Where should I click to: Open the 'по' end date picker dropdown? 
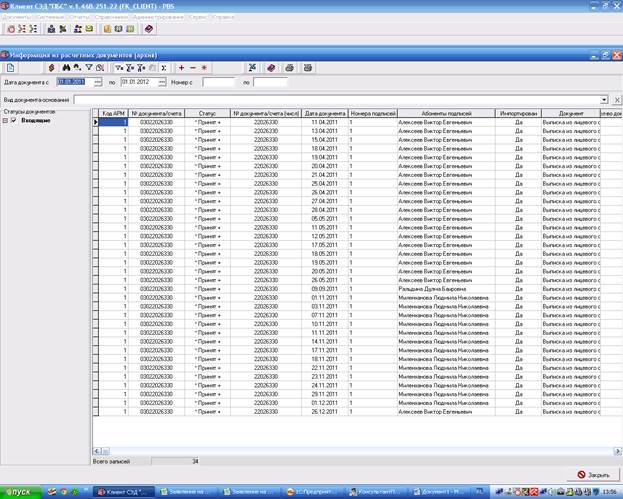point(162,82)
